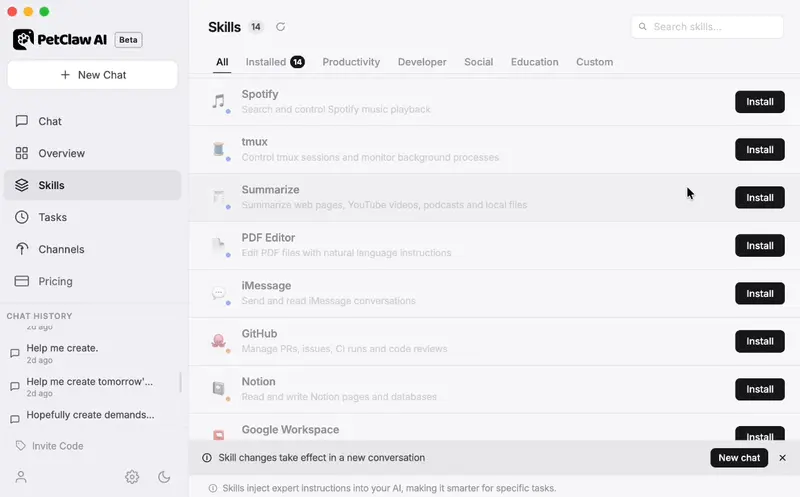Select the All tab
This screenshot has height=497, width=800.
[222, 62]
